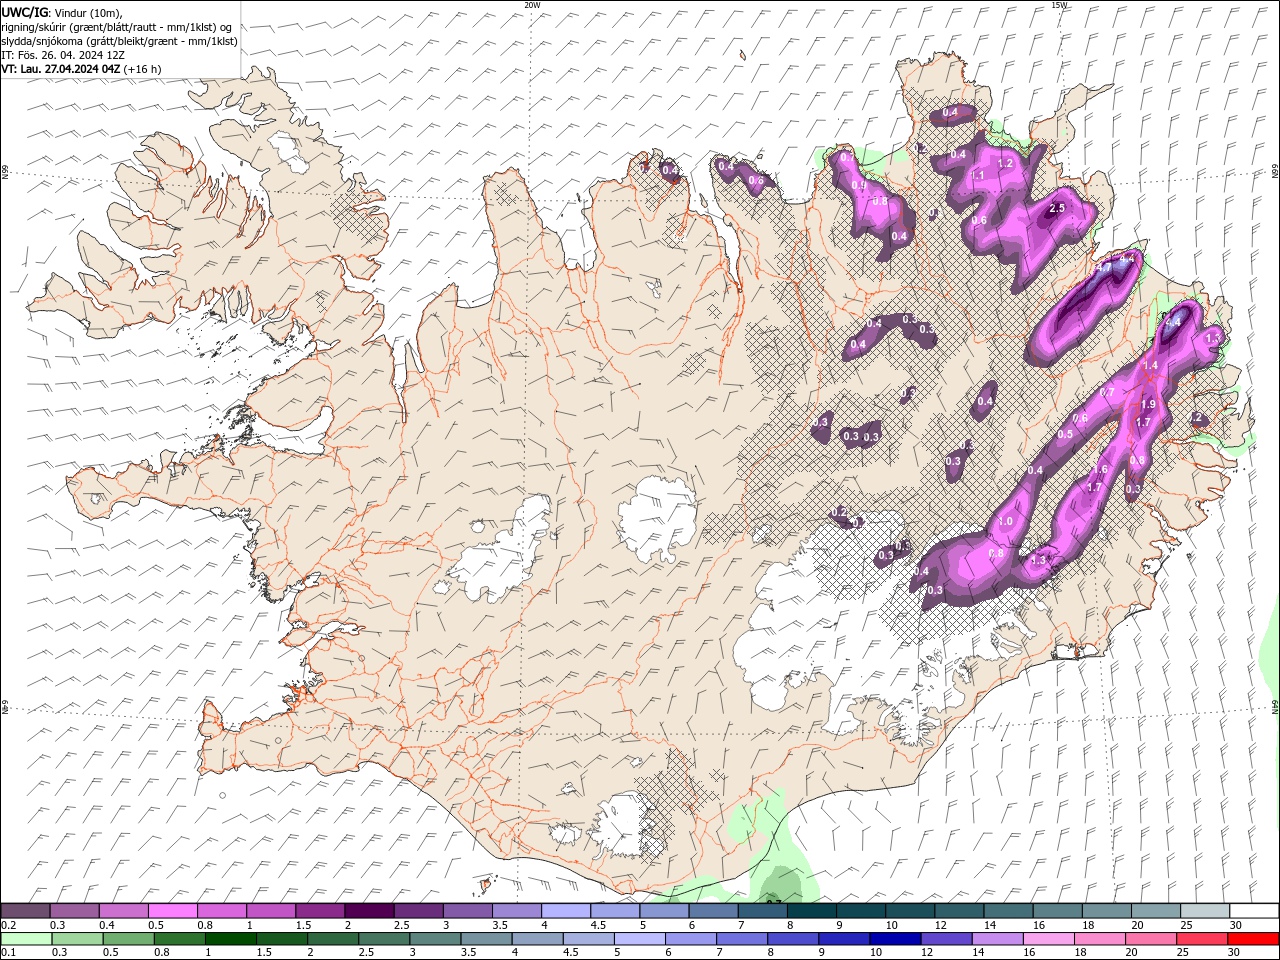1280x960 pixels.
Task: Select the light pink lower-row swatch starting at 16
Action: pos(1048,939)
